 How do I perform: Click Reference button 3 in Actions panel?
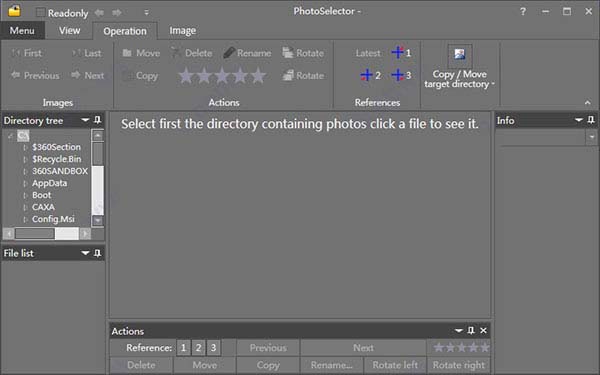click(213, 348)
